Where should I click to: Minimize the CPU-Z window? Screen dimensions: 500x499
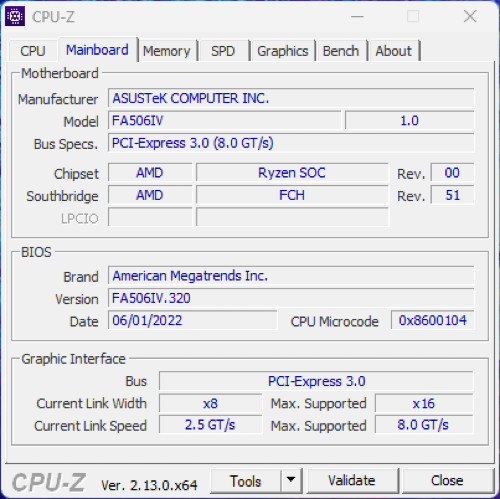pos(357,16)
